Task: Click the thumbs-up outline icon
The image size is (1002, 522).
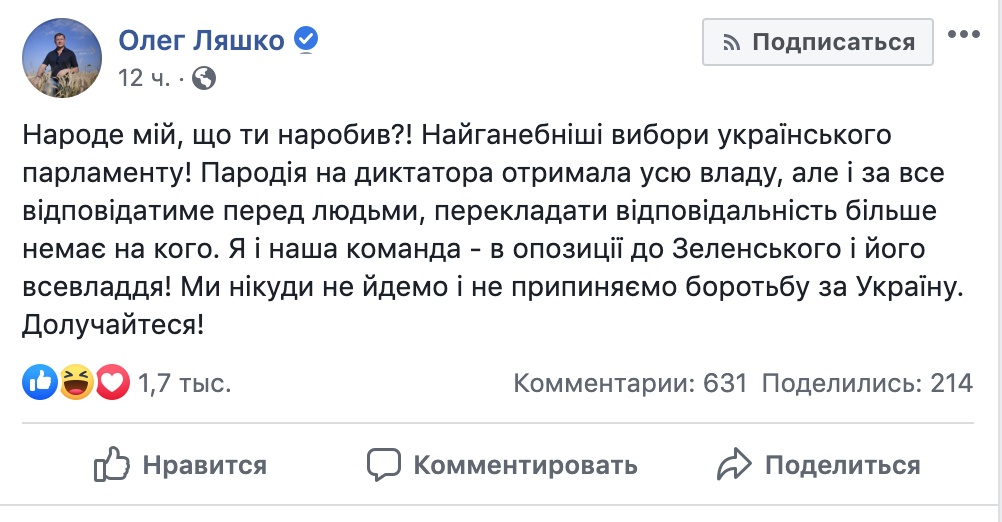Action: point(111,464)
